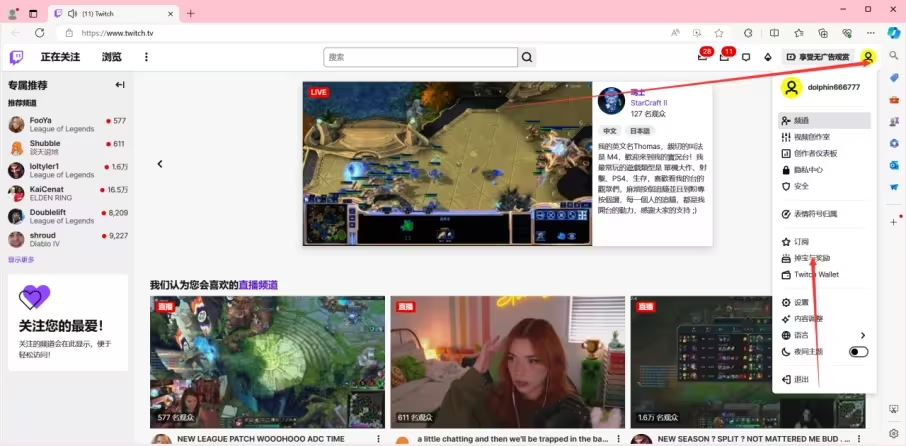Open browser collections icon
This screenshot has width=906, height=446.
823,33
